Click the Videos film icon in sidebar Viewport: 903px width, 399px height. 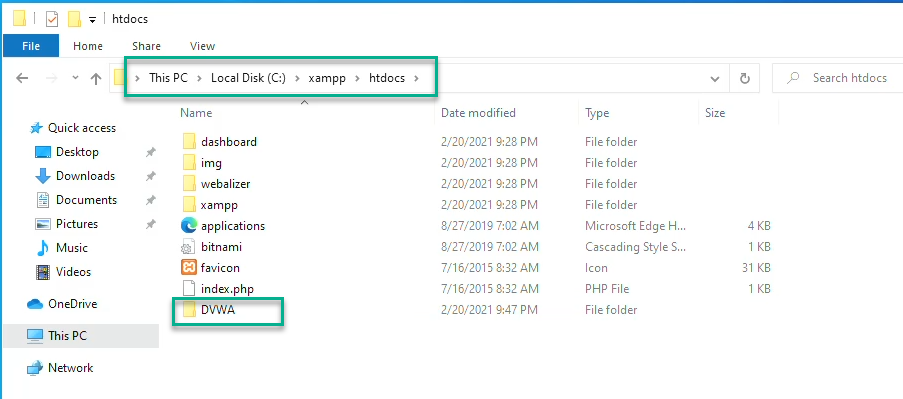[43, 272]
